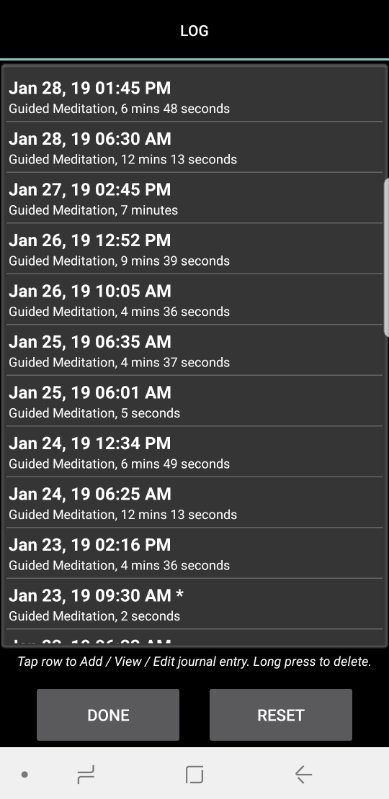Image resolution: width=389 pixels, height=799 pixels.
Task: Tap the home square navigation icon
Action: tap(194, 775)
